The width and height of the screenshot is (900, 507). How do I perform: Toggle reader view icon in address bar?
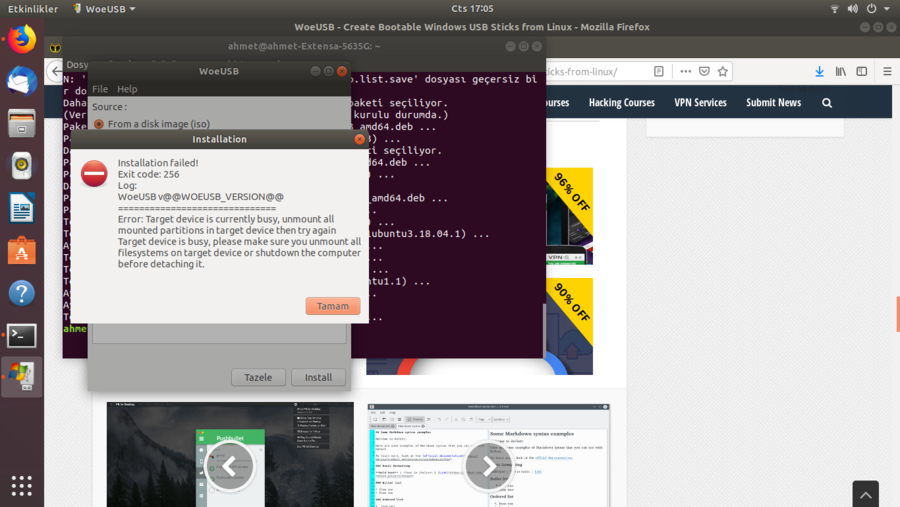pyautogui.click(x=659, y=71)
